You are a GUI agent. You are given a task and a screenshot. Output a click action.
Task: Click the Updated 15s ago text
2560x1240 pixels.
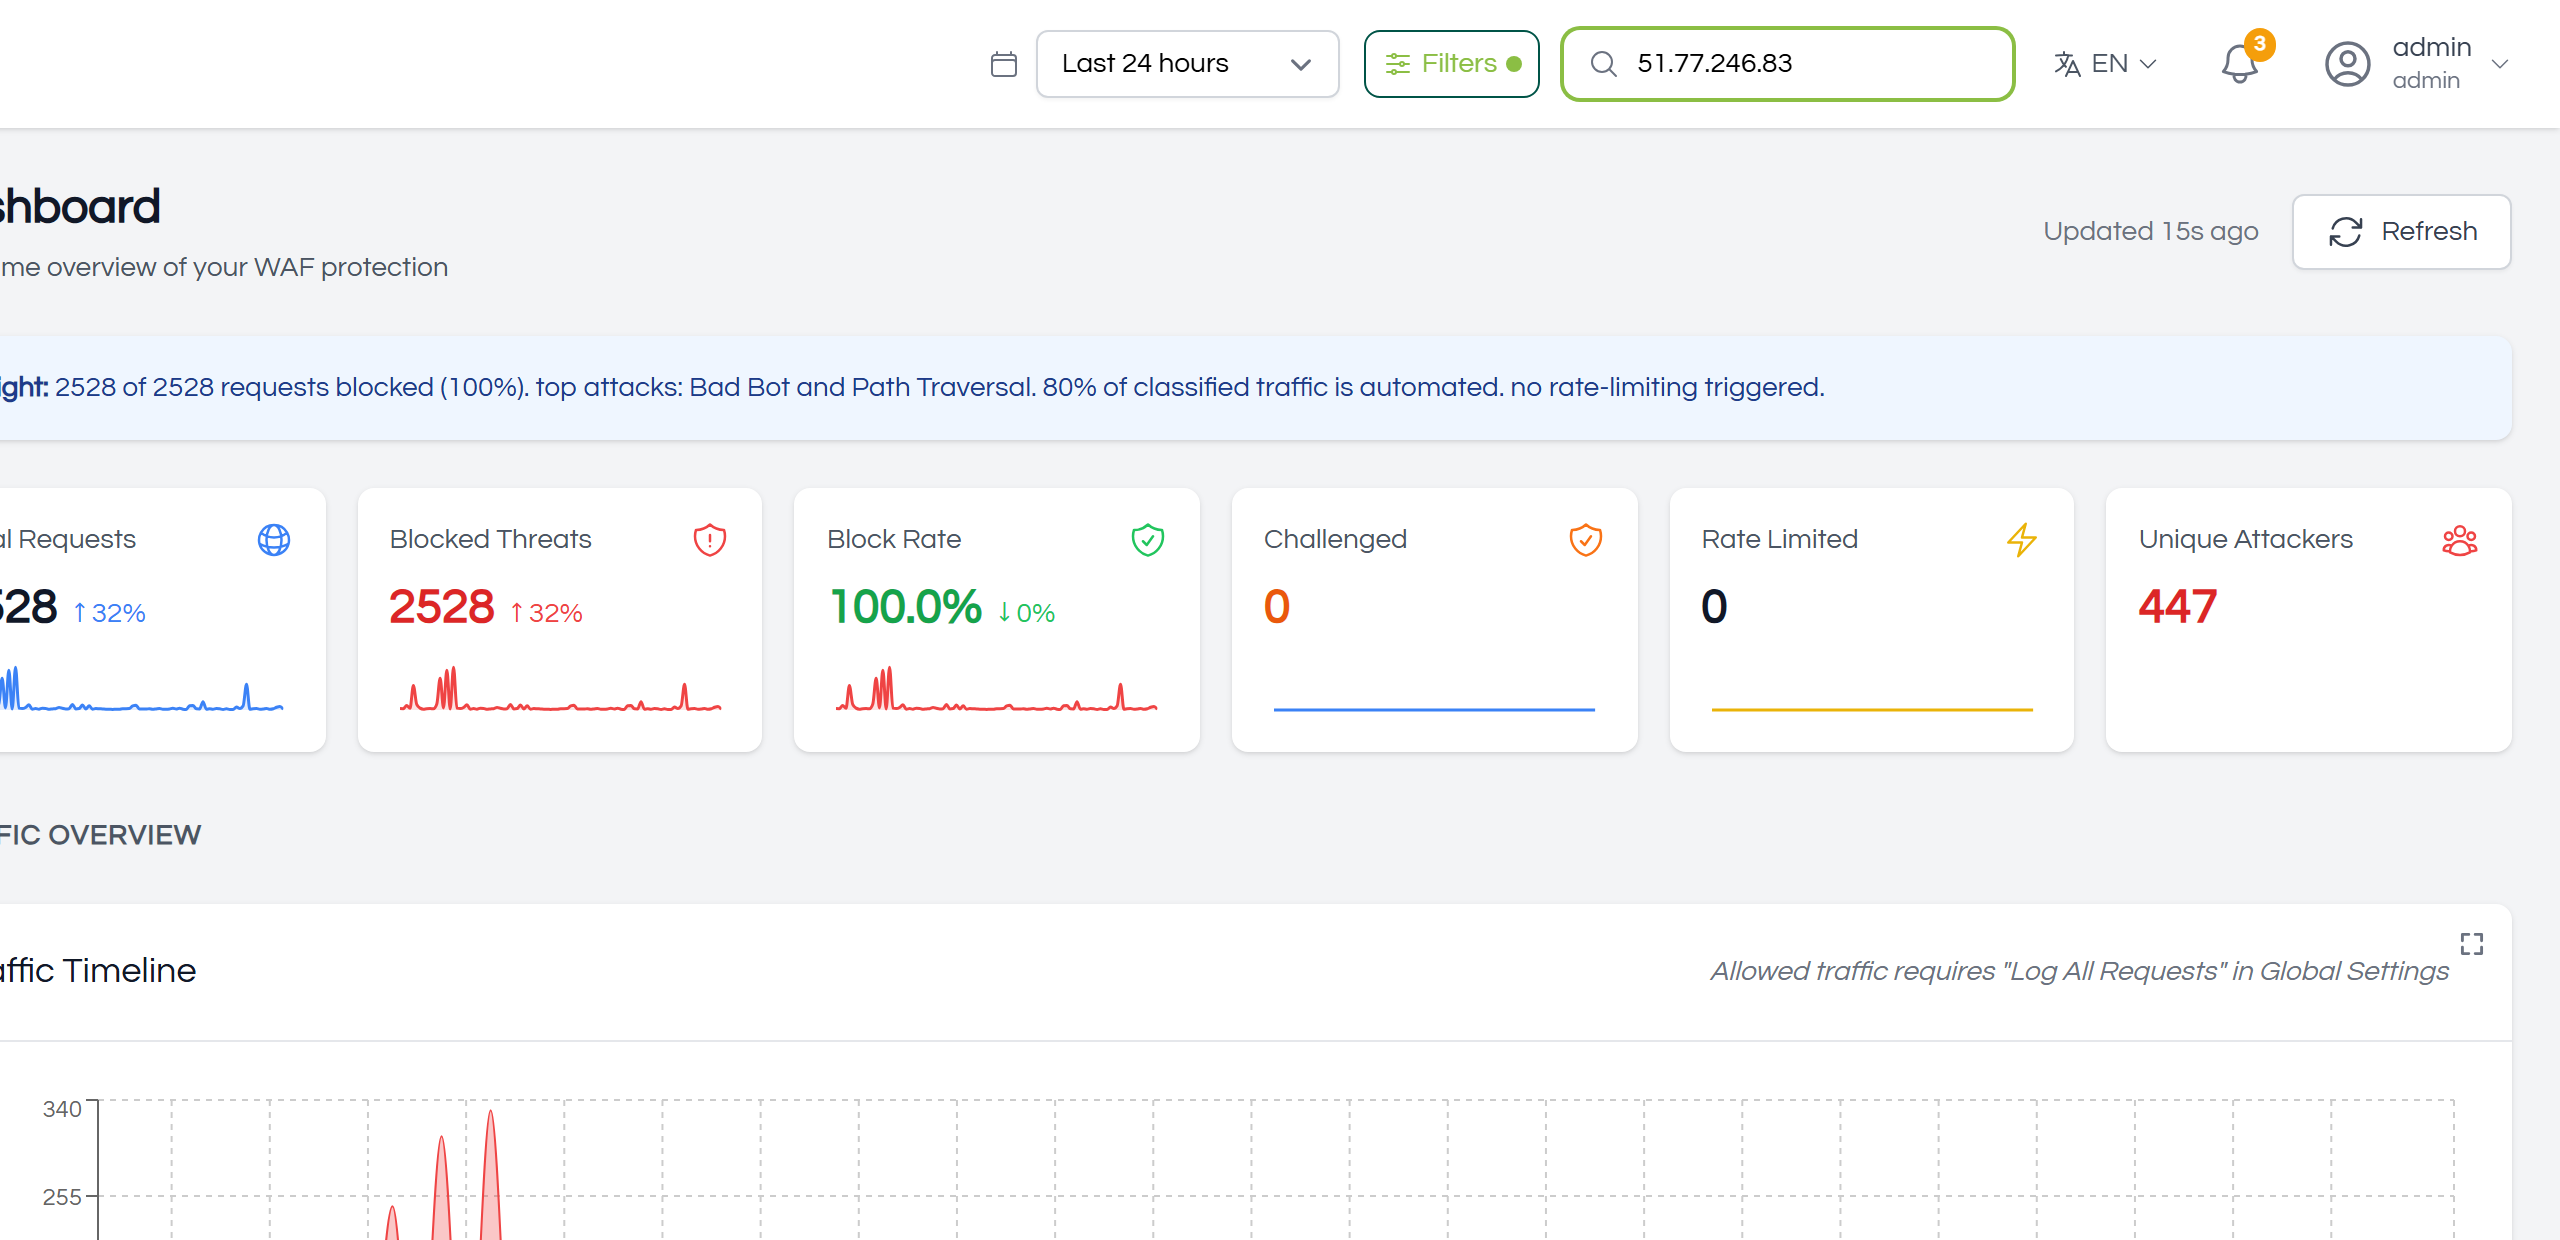tap(2150, 231)
